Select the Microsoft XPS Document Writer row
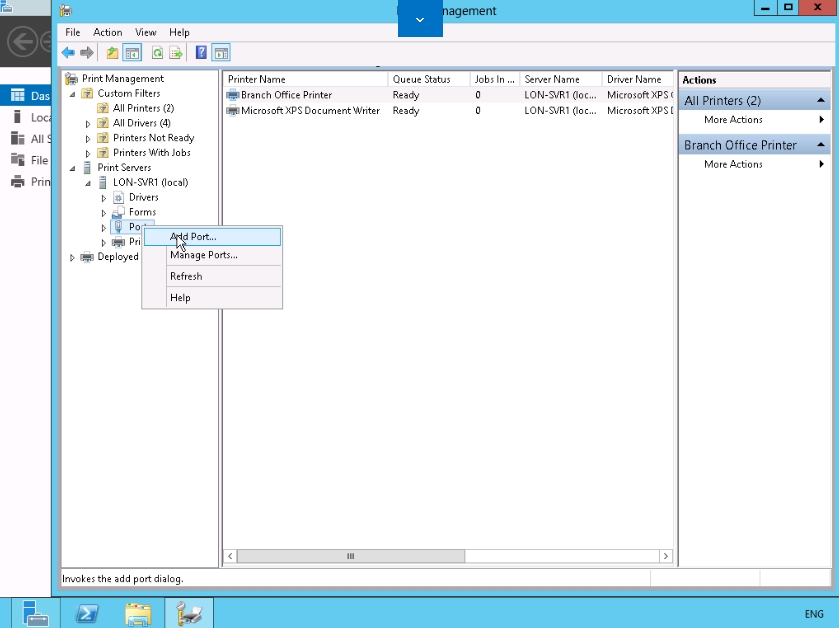Image resolution: width=839 pixels, height=628 pixels. (310, 111)
